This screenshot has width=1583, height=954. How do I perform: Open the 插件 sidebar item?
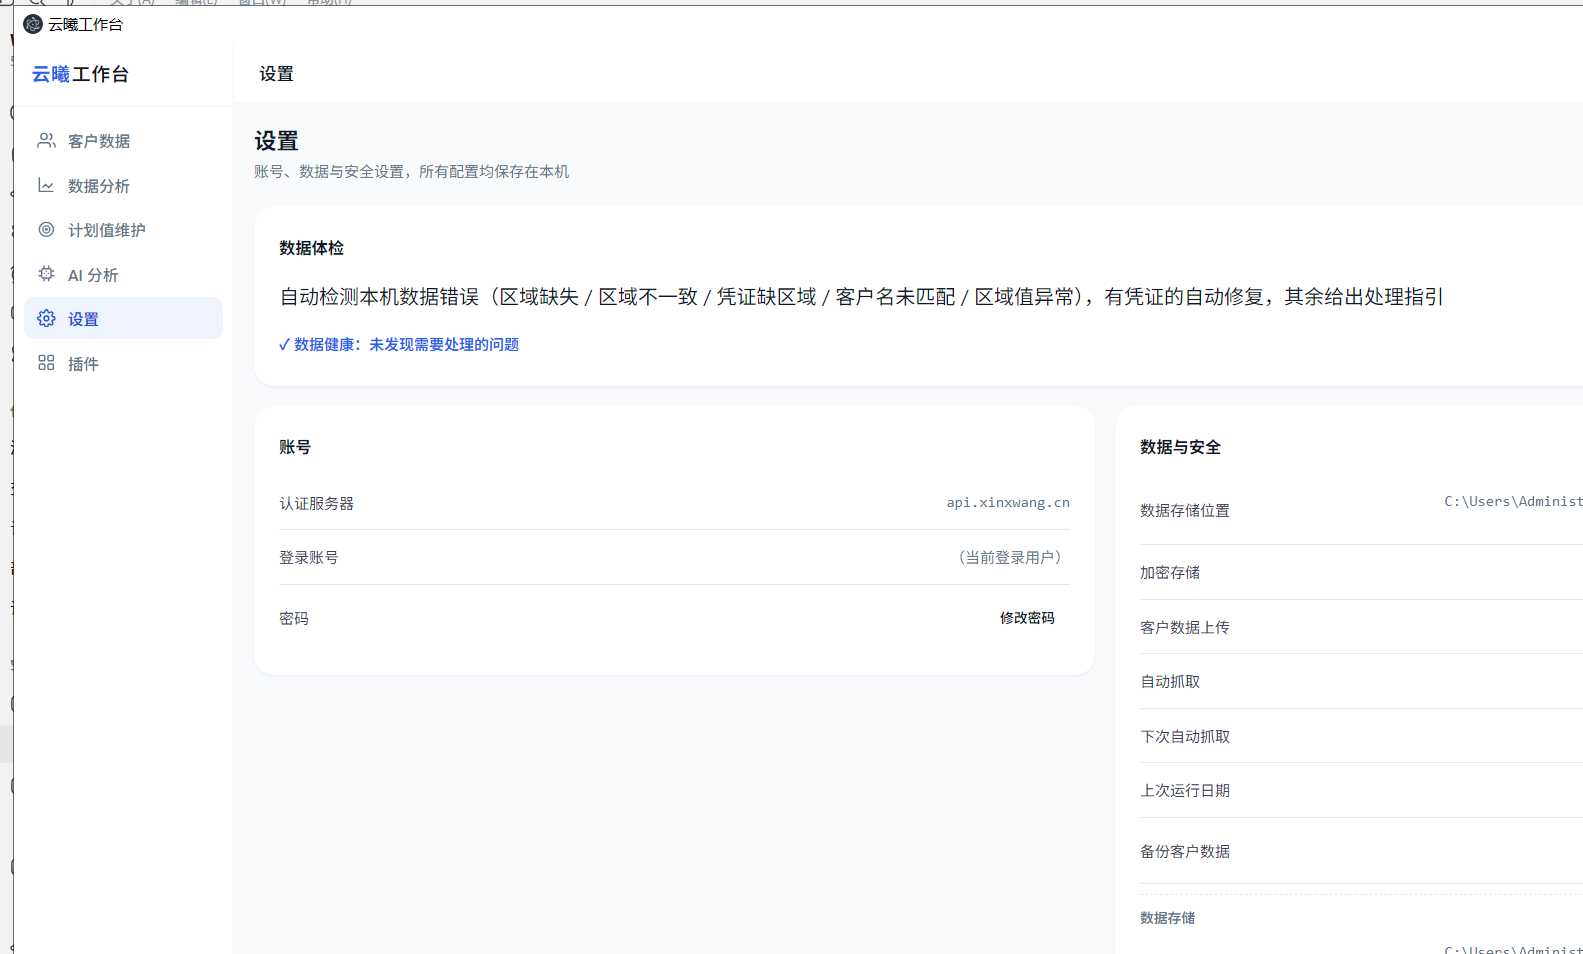(x=123, y=364)
